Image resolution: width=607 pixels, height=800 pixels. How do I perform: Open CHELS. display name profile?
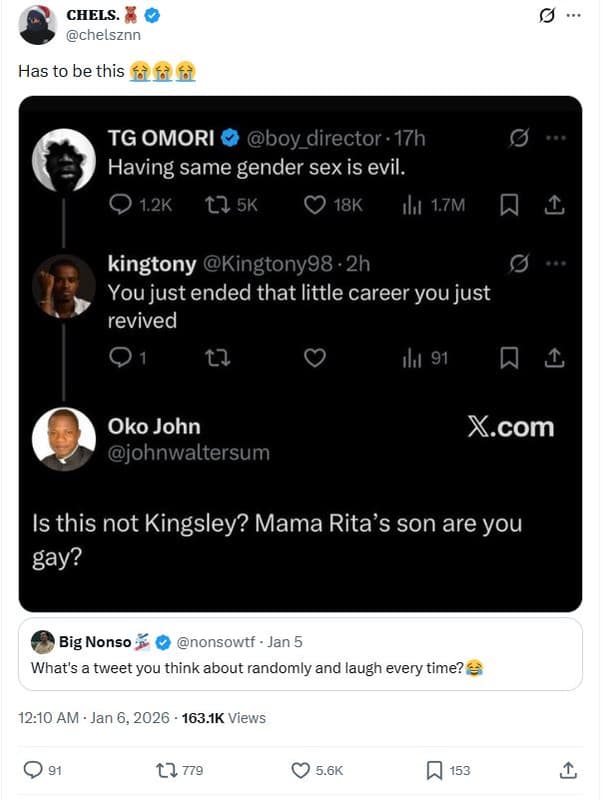(91, 15)
